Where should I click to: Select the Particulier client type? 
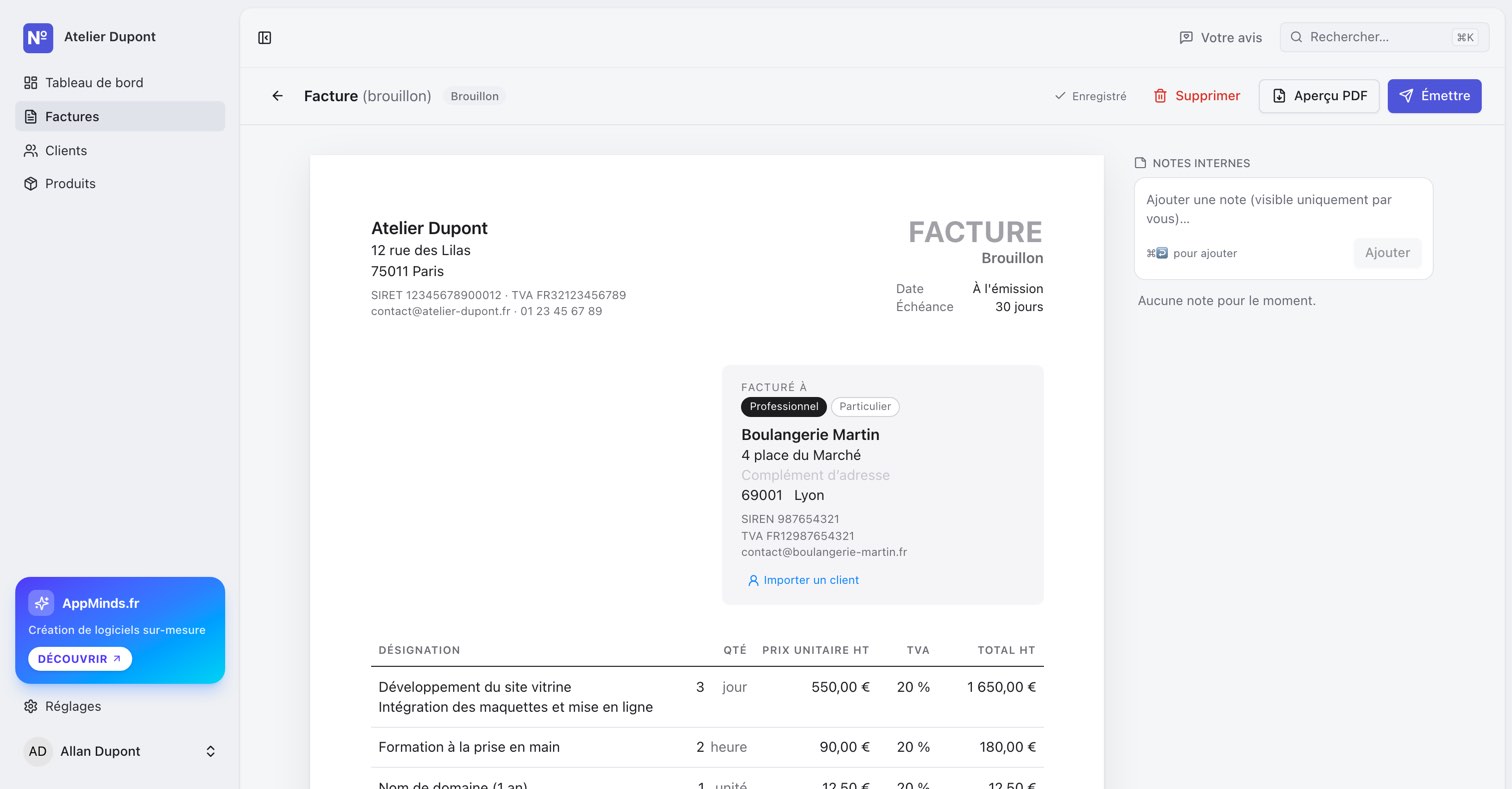pyautogui.click(x=865, y=407)
